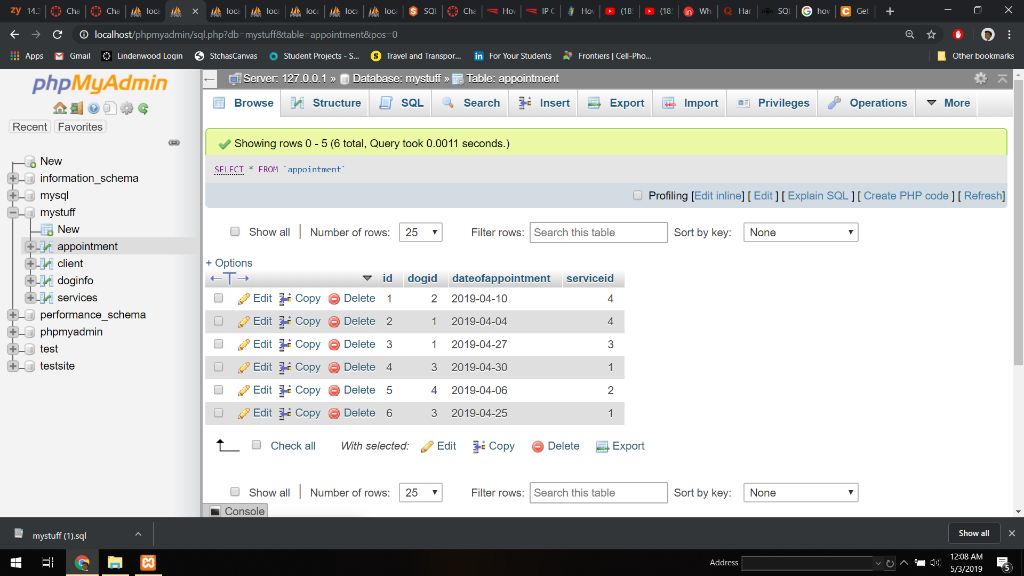Delete the row dated 2019-04-30
1024x576 pixels.
point(352,367)
